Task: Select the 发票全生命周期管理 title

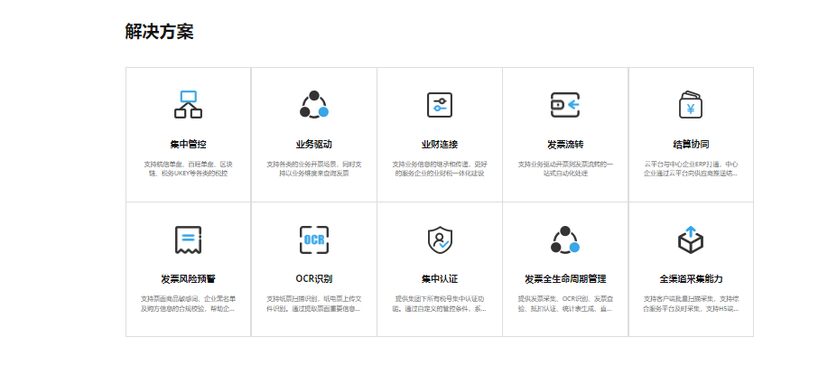Action: tap(565, 279)
